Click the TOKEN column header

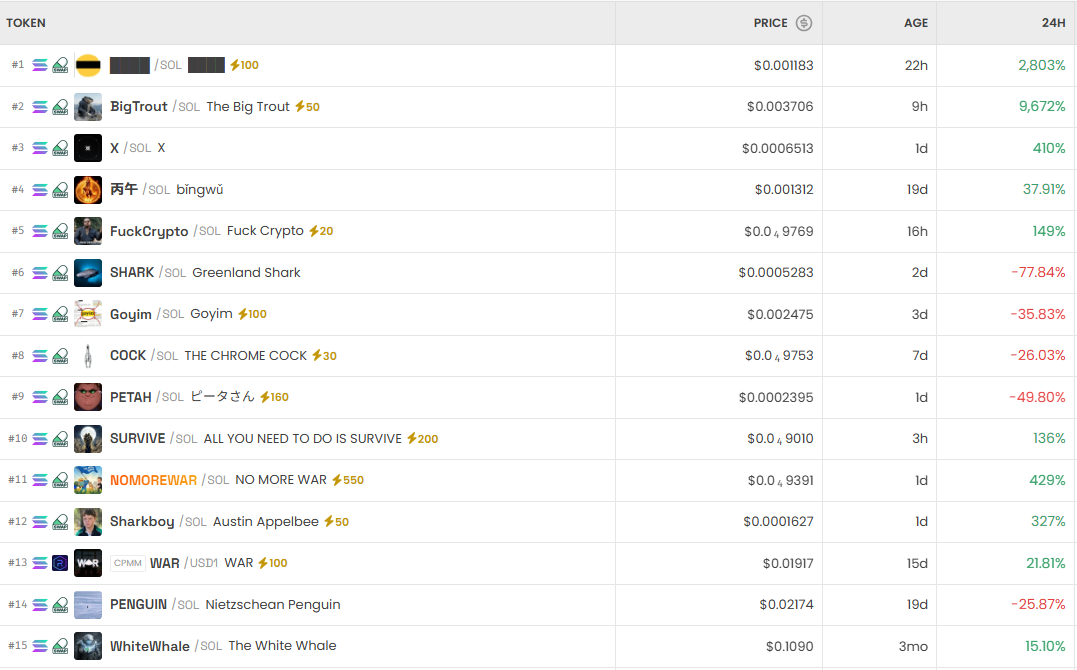pyautogui.click(x=26, y=23)
